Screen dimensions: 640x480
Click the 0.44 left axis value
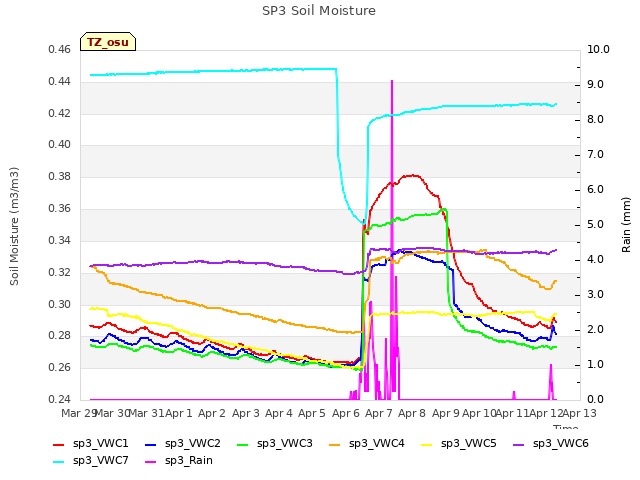click(x=60, y=82)
